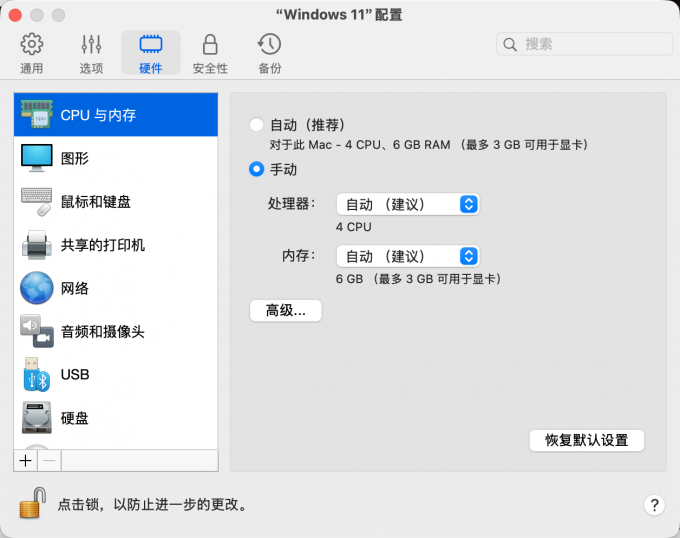Open help with the question mark button
Image resolution: width=680 pixels, height=538 pixels.
(x=654, y=505)
